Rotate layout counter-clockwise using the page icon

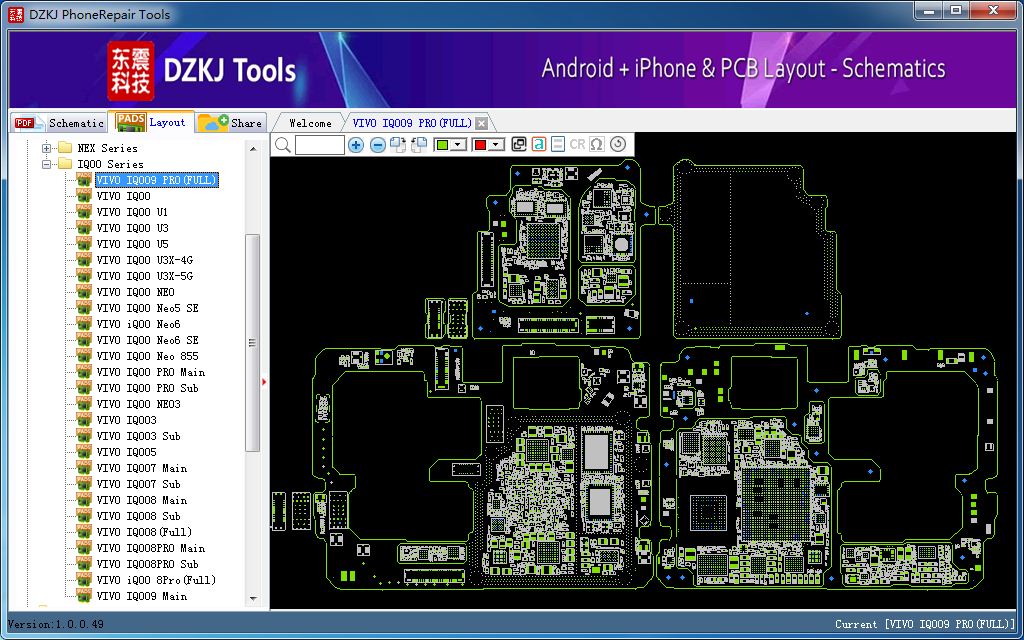click(419, 145)
